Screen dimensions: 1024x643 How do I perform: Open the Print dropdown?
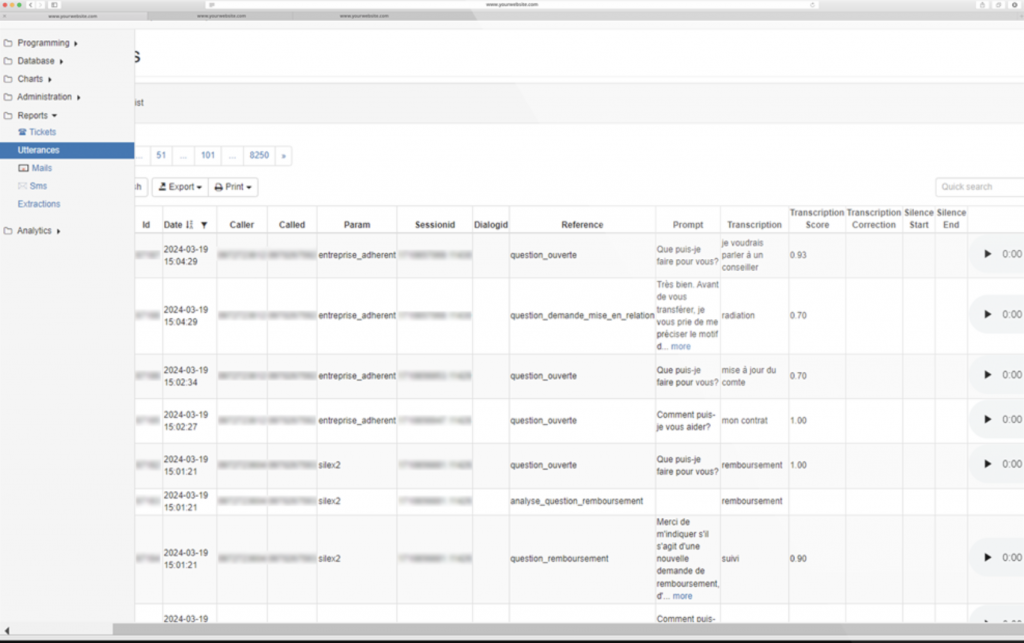pyautogui.click(x=233, y=187)
